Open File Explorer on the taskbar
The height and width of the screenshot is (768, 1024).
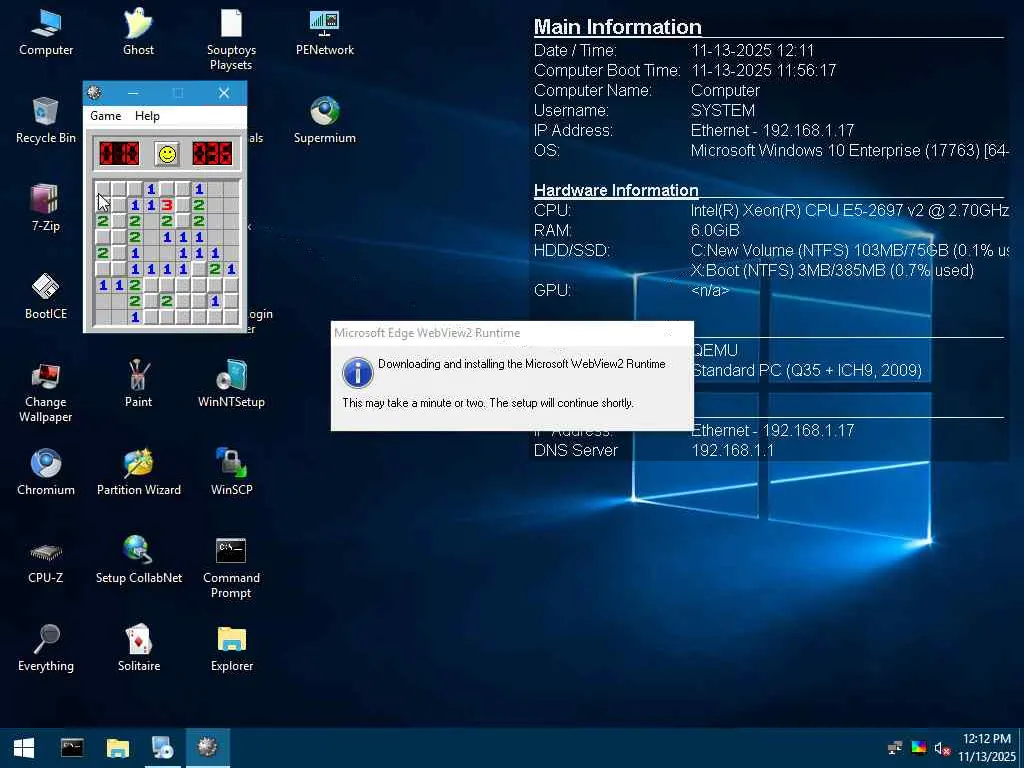point(118,748)
